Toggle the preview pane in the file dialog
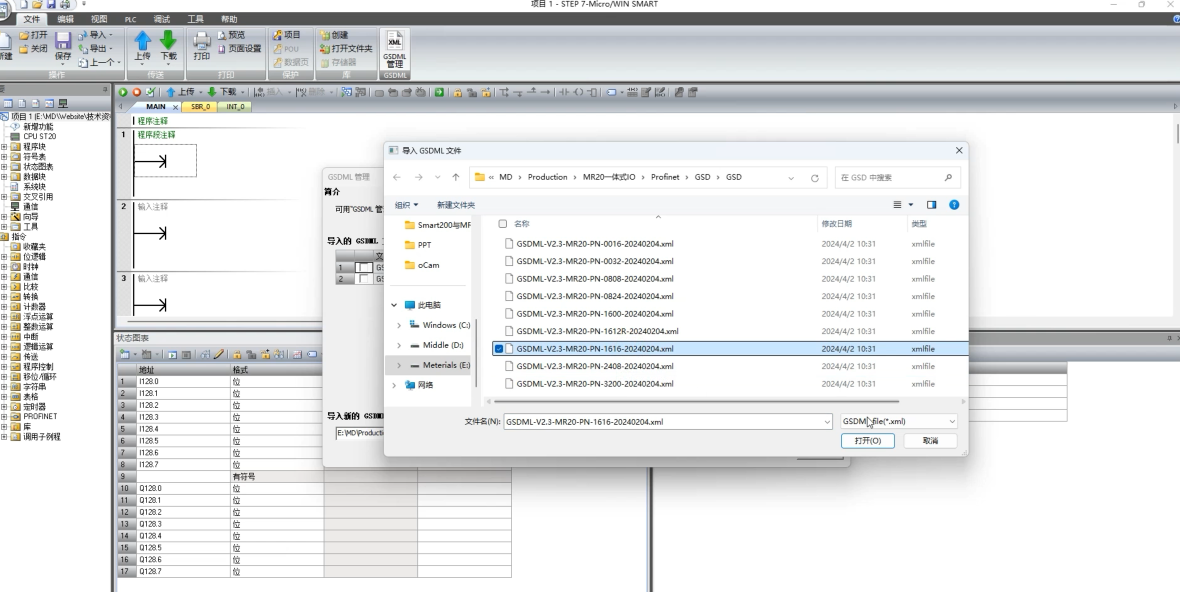1180x592 pixels. click(x=931, y=205)
